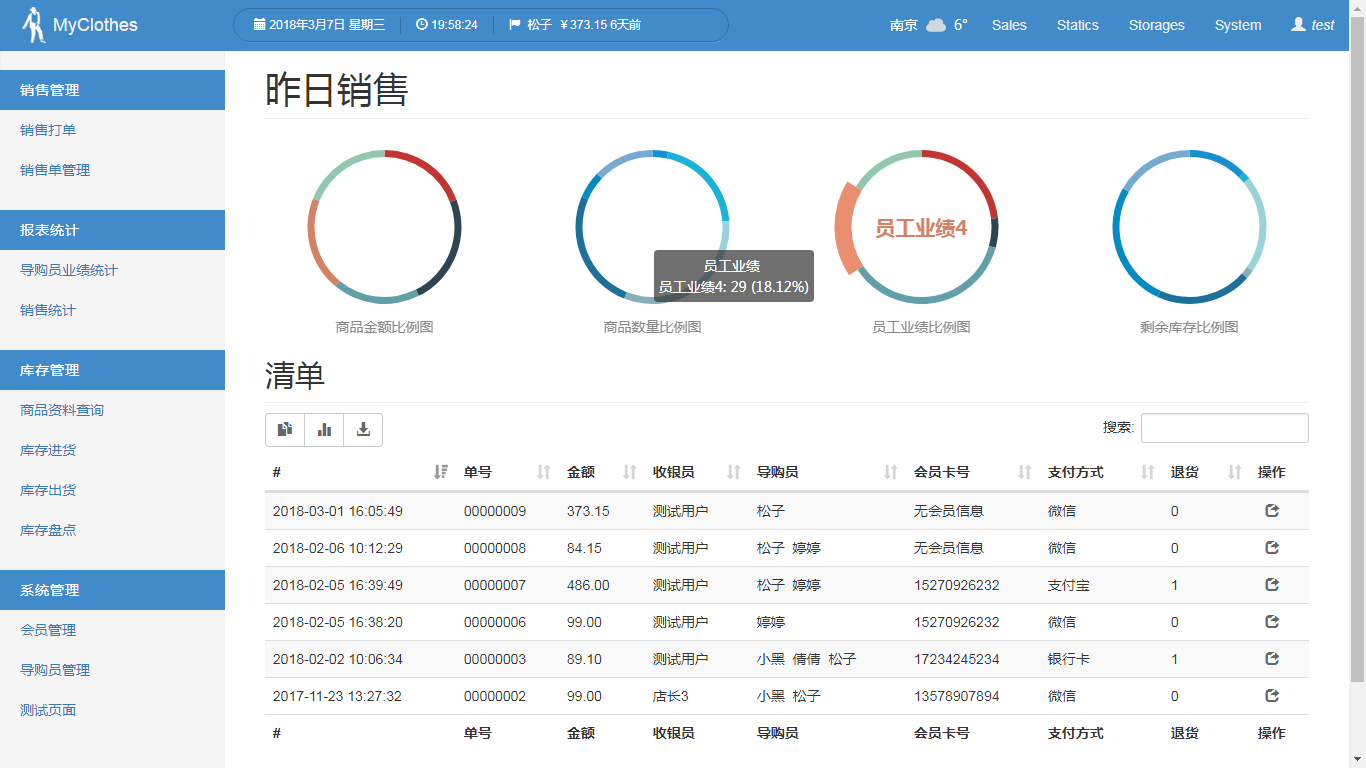
Task: Click amount 486.00 cell
Action: coord(588,585)
